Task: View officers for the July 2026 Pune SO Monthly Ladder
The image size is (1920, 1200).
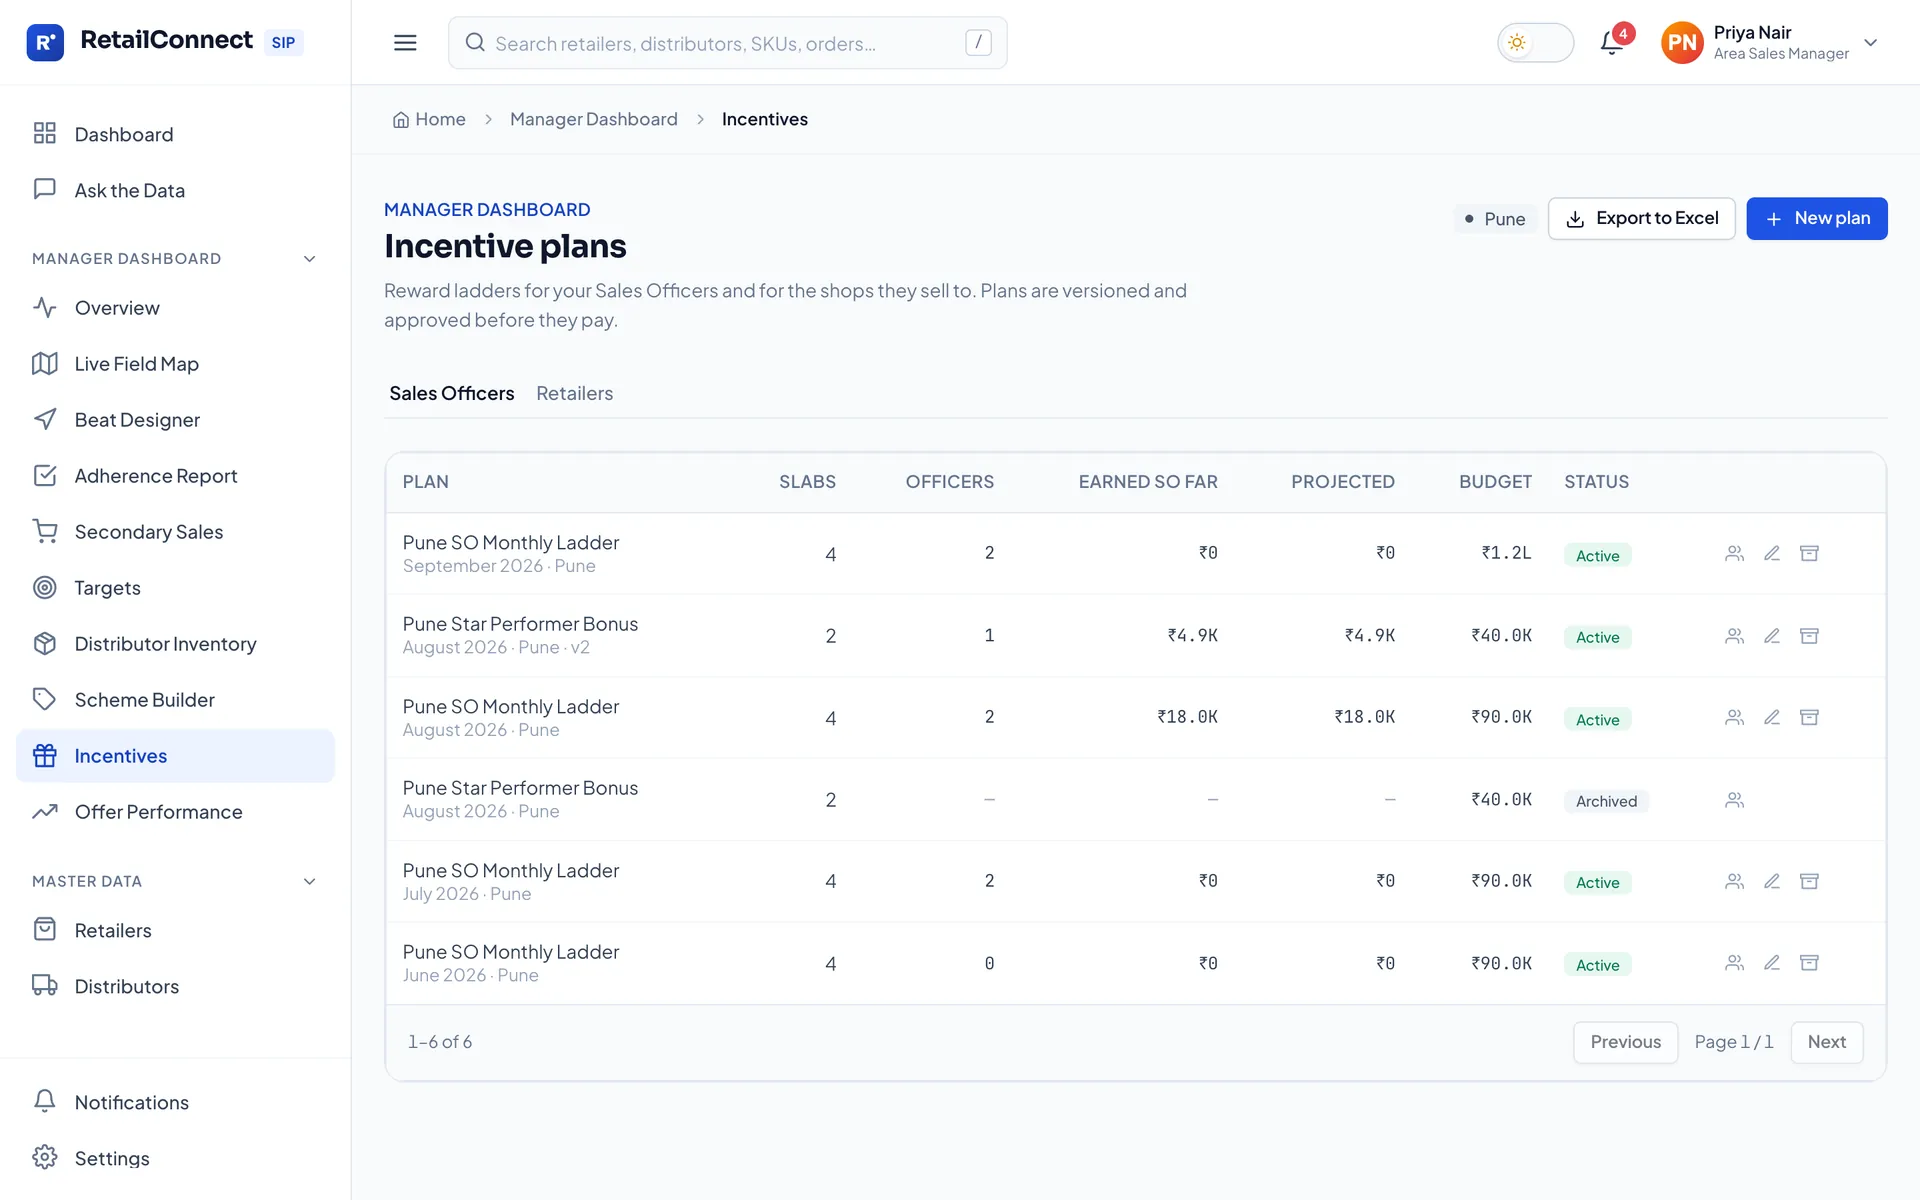Action: 1734,881
